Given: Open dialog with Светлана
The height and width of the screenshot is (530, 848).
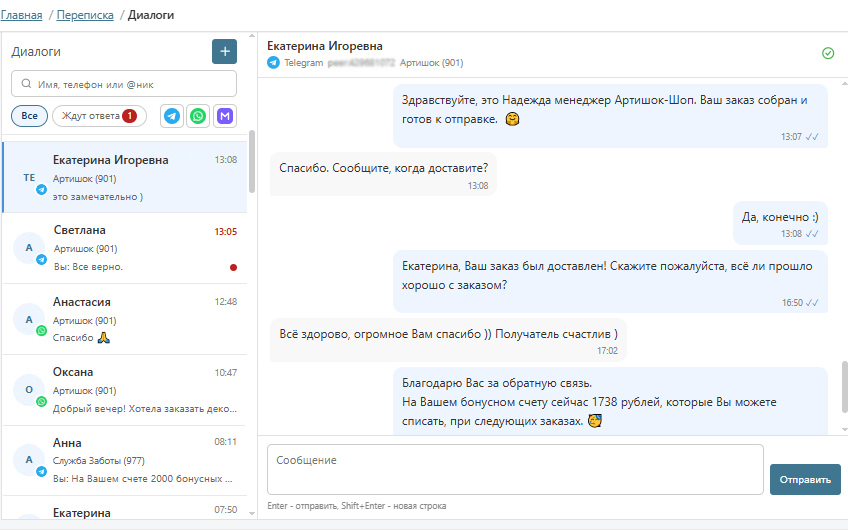Looking at the screenshot, I should [x=125, y=248].
